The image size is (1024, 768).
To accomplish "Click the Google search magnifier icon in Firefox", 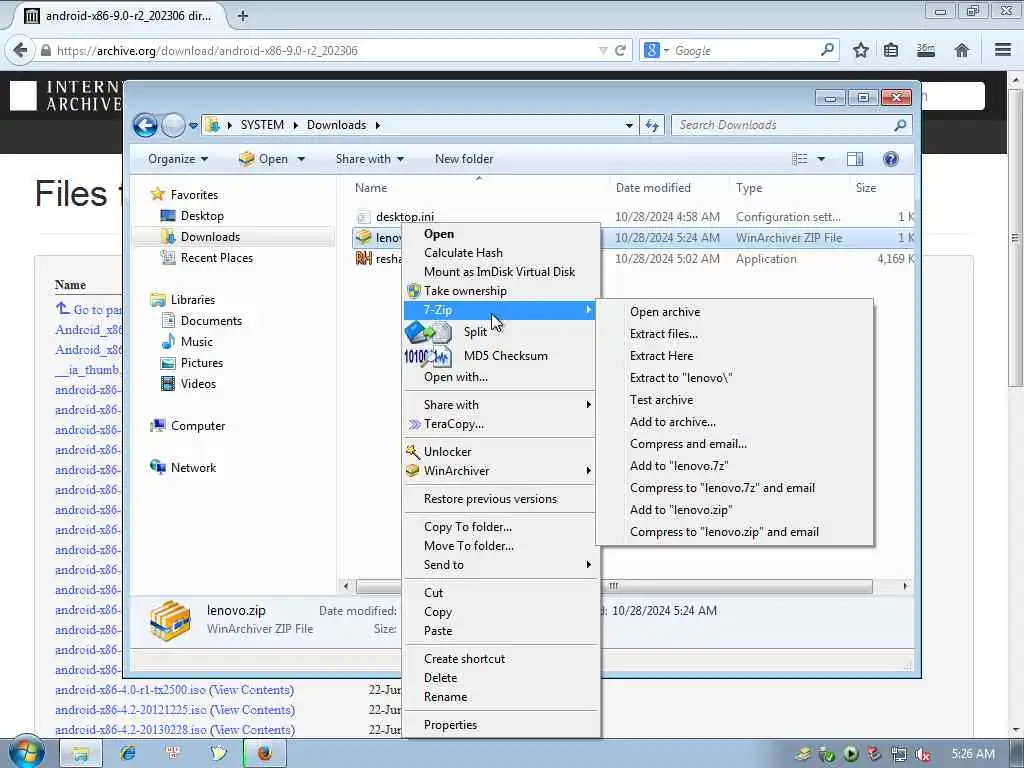I will (x=827, y=50).
